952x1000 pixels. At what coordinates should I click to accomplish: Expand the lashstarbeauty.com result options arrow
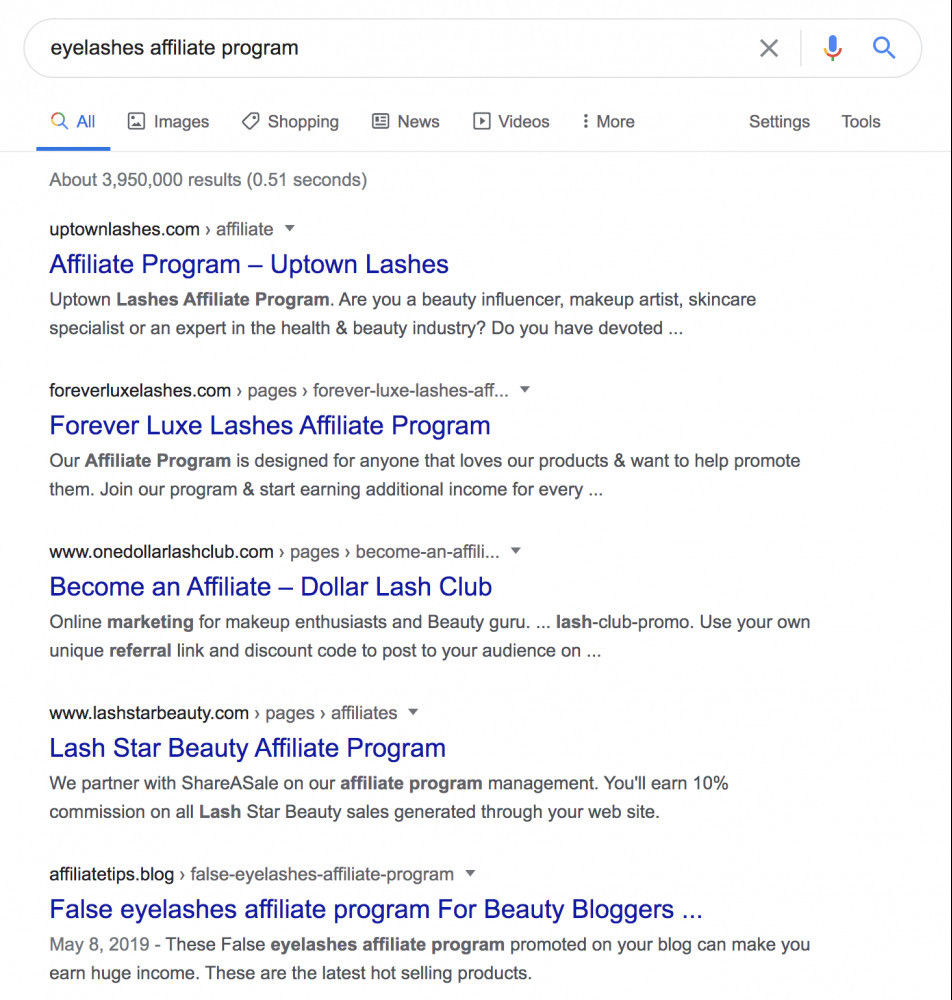tap(413, 712)
